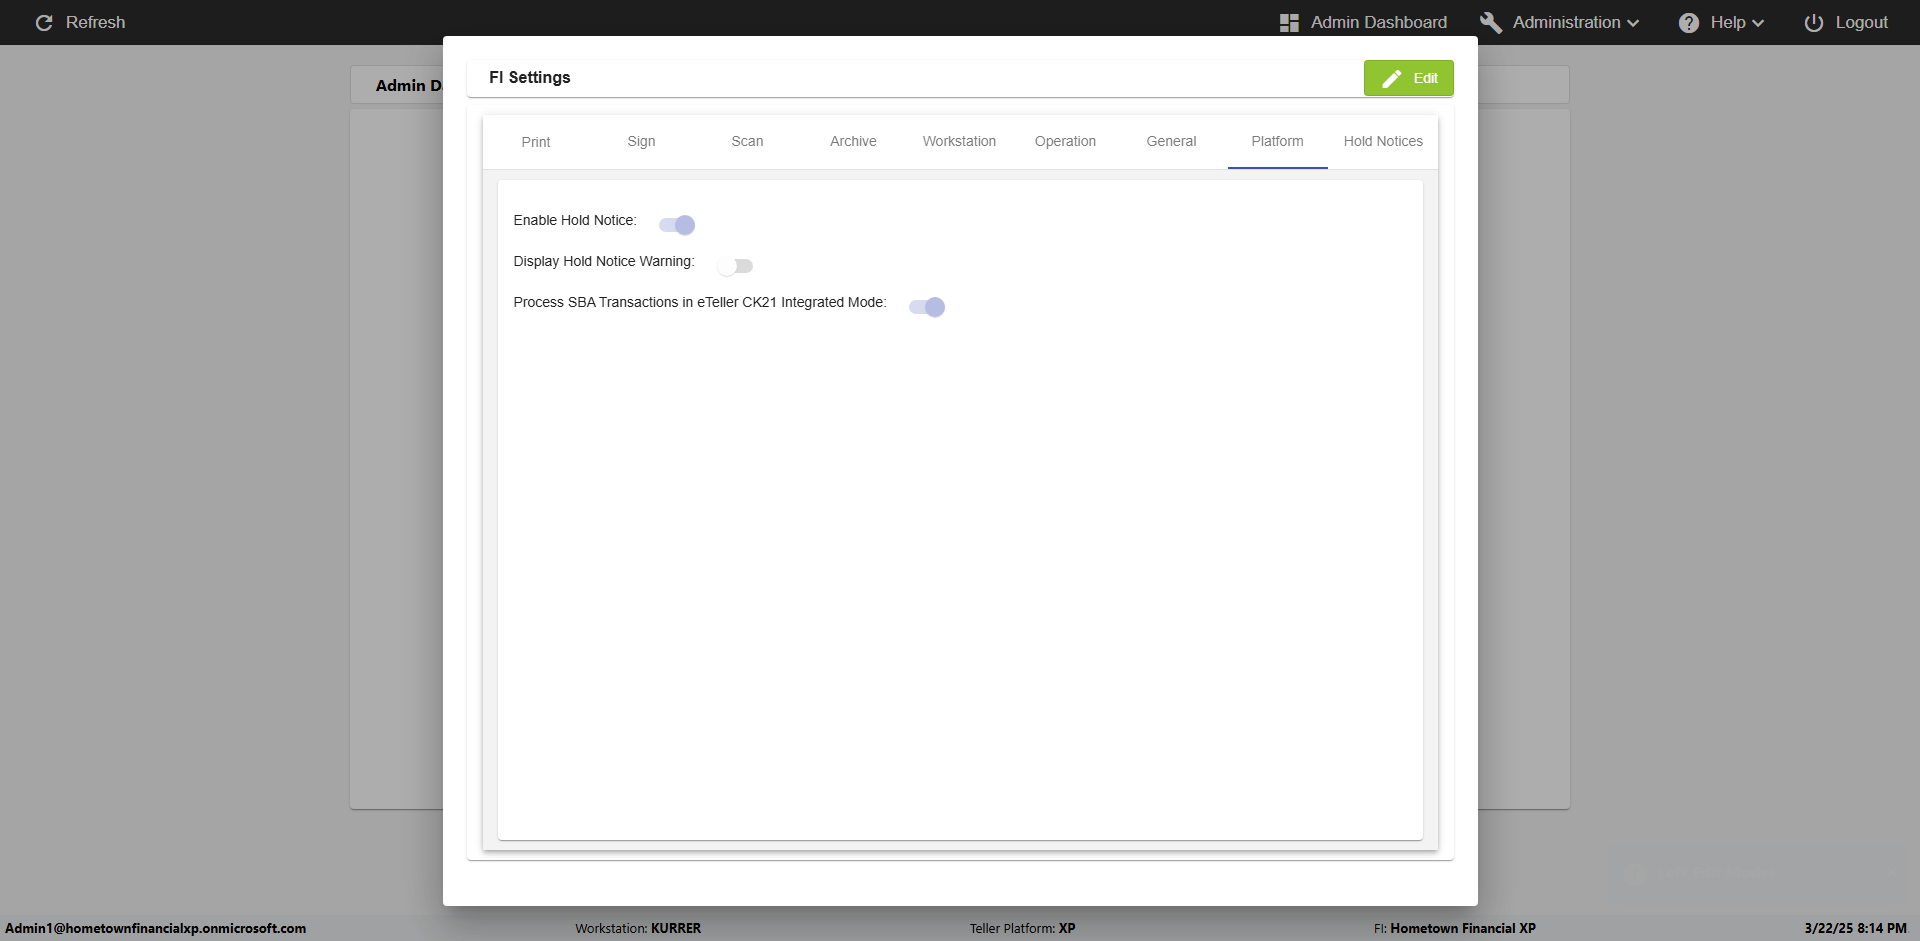
Task: Click the Help question mark icon
Action: pos(1688,22)
